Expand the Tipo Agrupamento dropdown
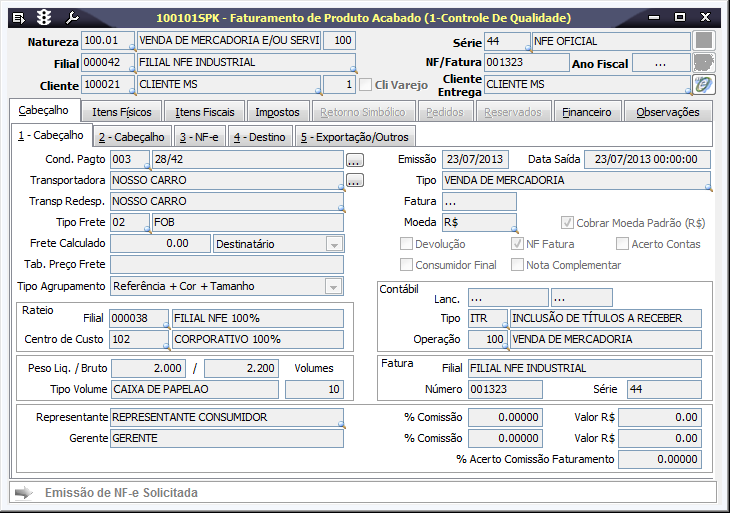 (x=333, y=286)
